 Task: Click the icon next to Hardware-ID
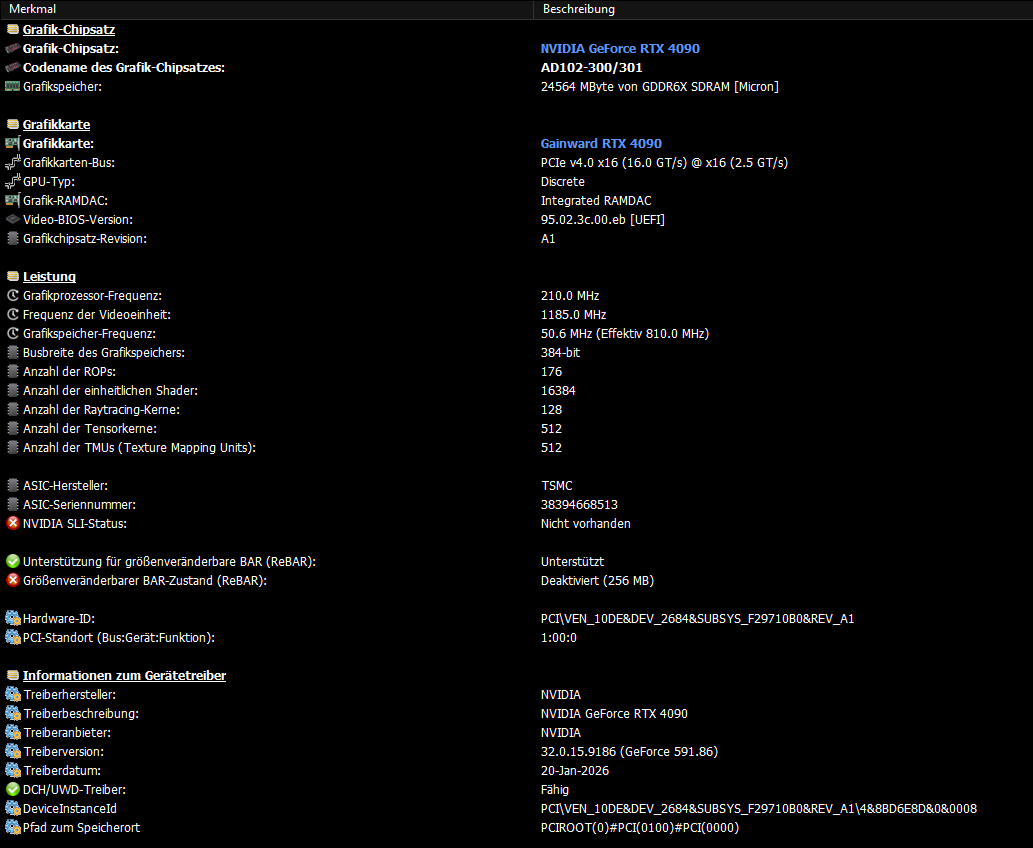coord(12,618)
